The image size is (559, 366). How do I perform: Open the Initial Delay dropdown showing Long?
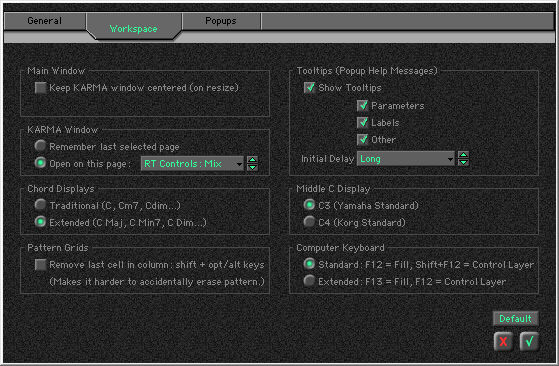click(x=406, y=159)
